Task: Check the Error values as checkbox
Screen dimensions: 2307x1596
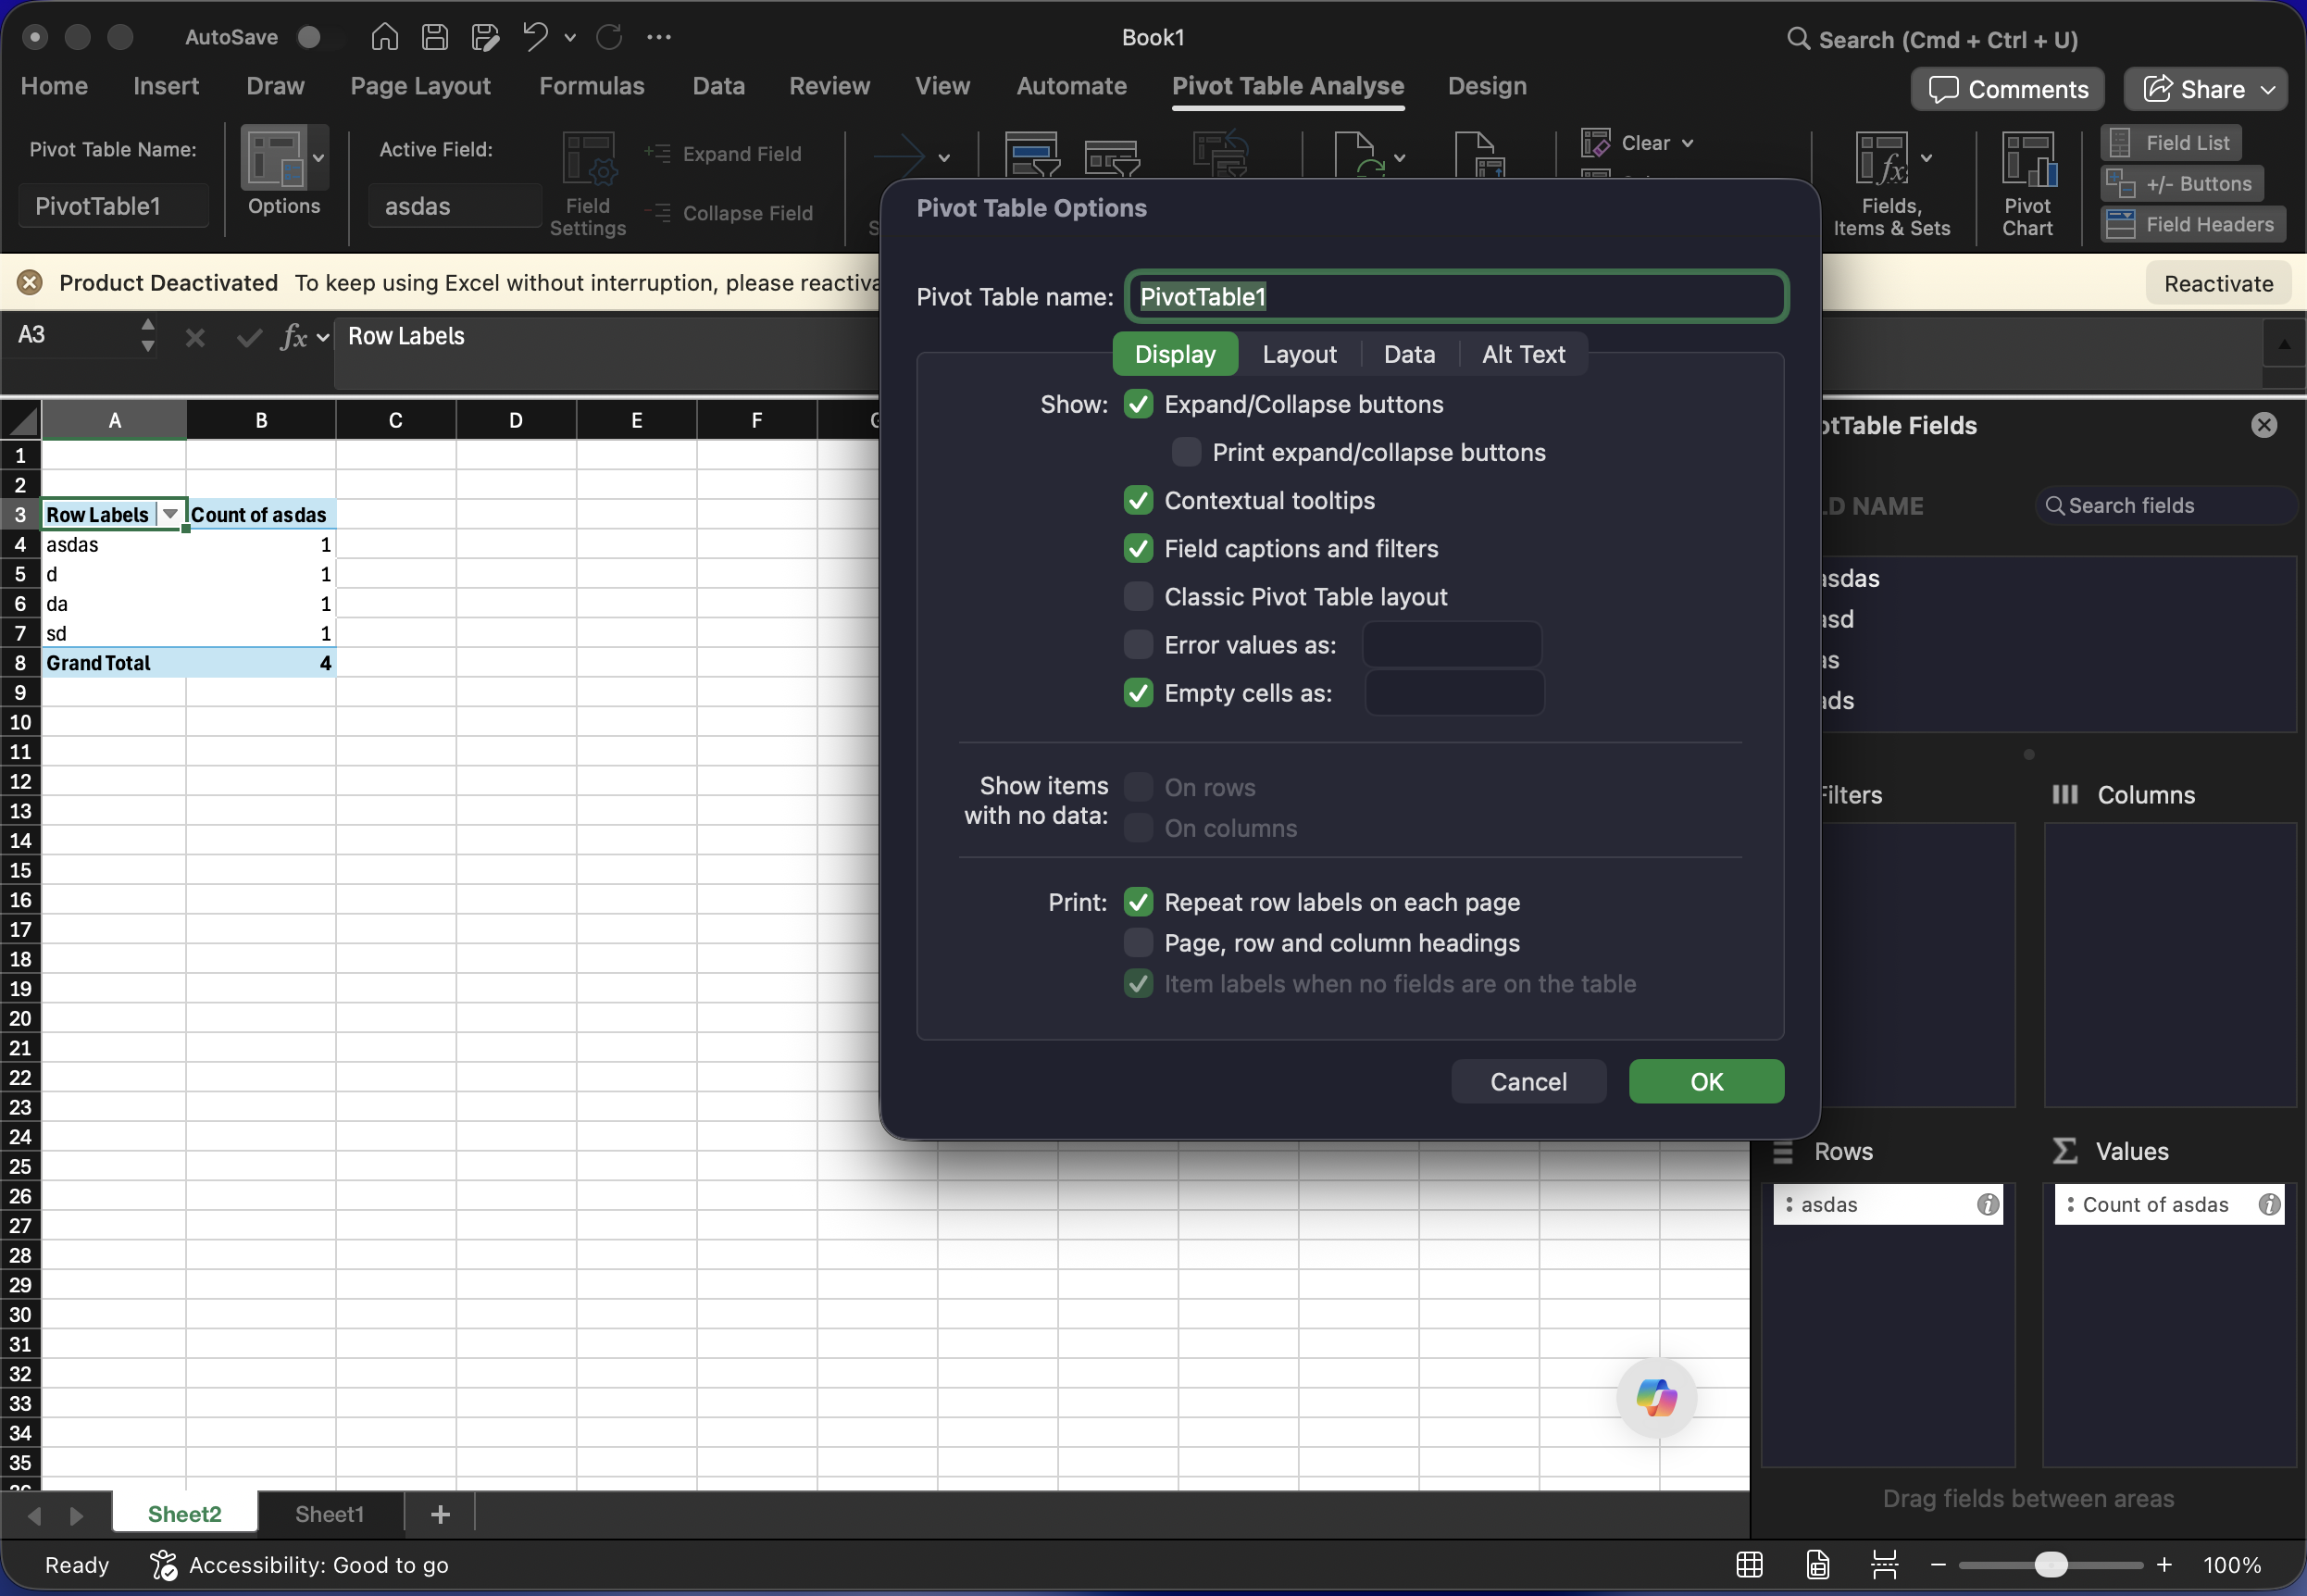Action: tap(1138, 644)
